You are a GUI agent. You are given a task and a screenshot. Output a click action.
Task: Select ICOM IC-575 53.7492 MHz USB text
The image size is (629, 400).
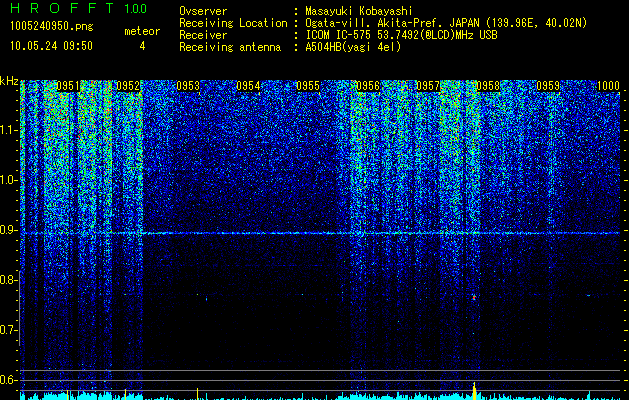point(401,35)
